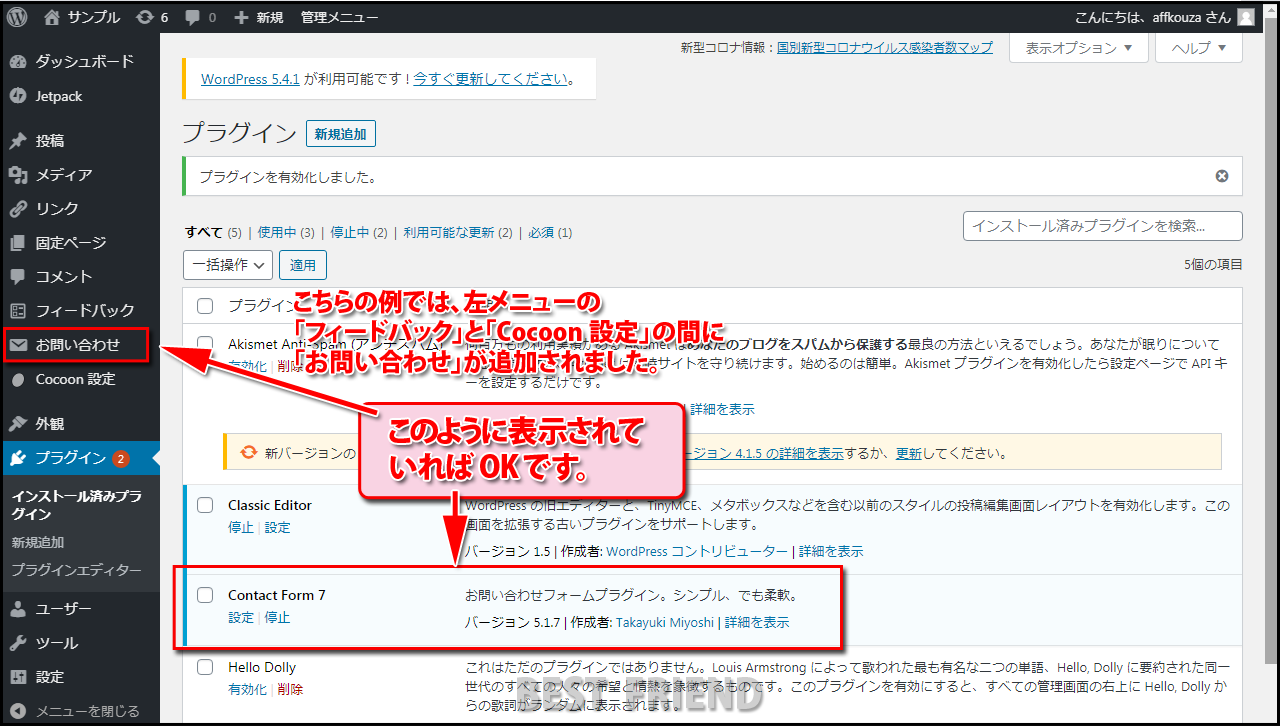Filter by 利用可能な更新 (2)

point(458,232)
